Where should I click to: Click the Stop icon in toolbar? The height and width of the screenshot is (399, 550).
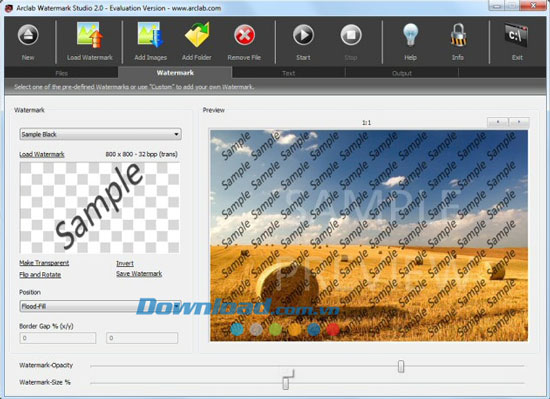(x=351, y=35)
